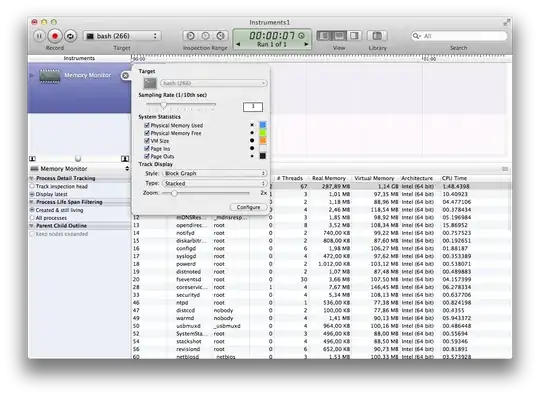Click the orange VM Size color swatch

coord(263,140)
